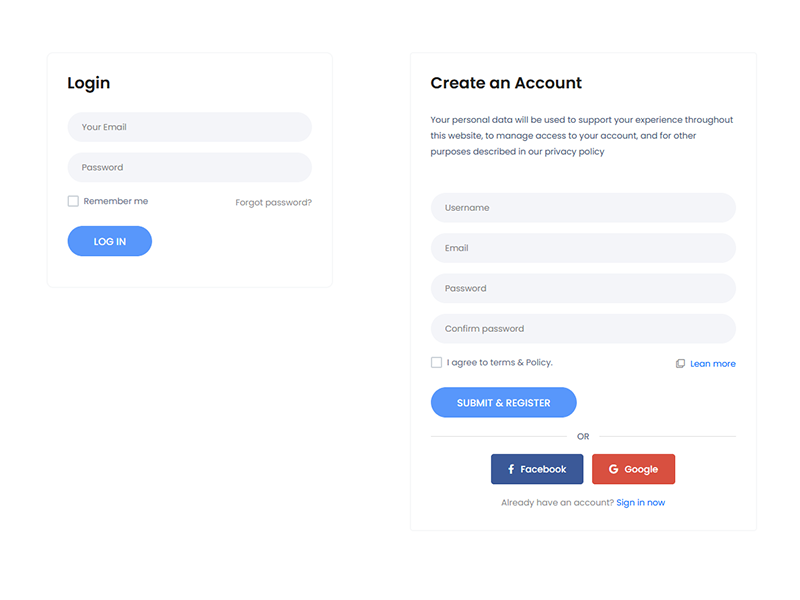Click the login Password field
Viewport: 800px width, 600px height.
click(189, 167)
